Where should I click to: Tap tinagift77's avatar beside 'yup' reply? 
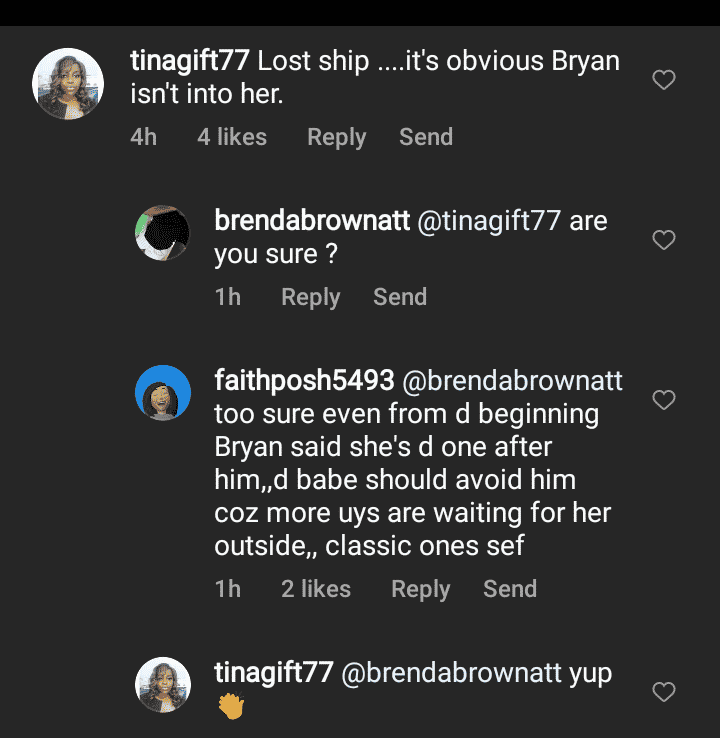click(163, 685)
